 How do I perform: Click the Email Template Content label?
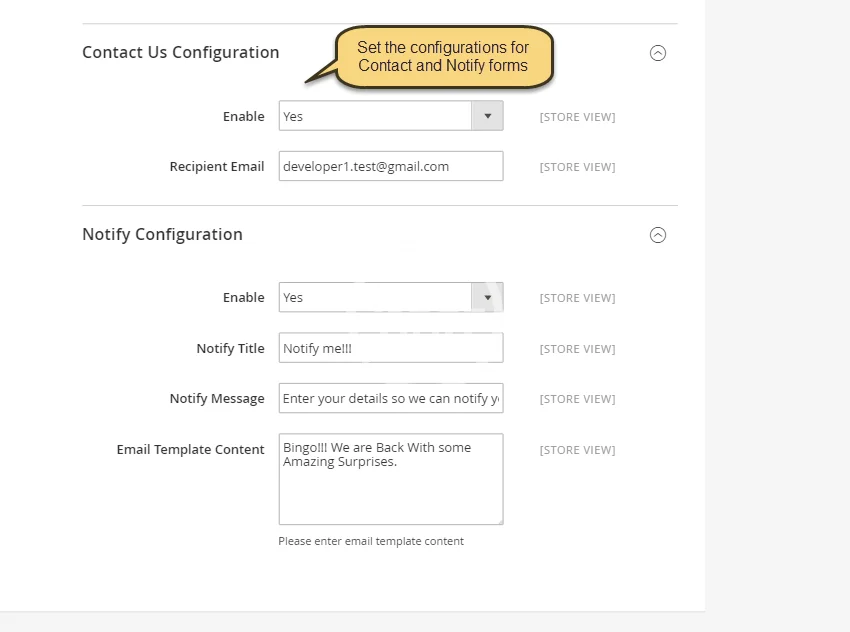(190, 450)
